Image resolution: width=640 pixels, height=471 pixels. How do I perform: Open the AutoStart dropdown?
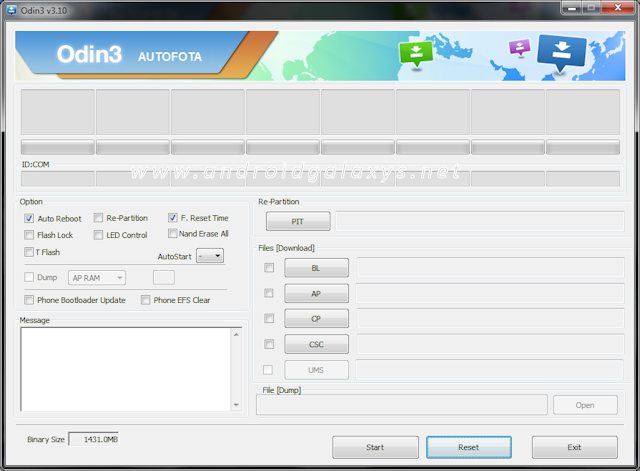point(210,256)
